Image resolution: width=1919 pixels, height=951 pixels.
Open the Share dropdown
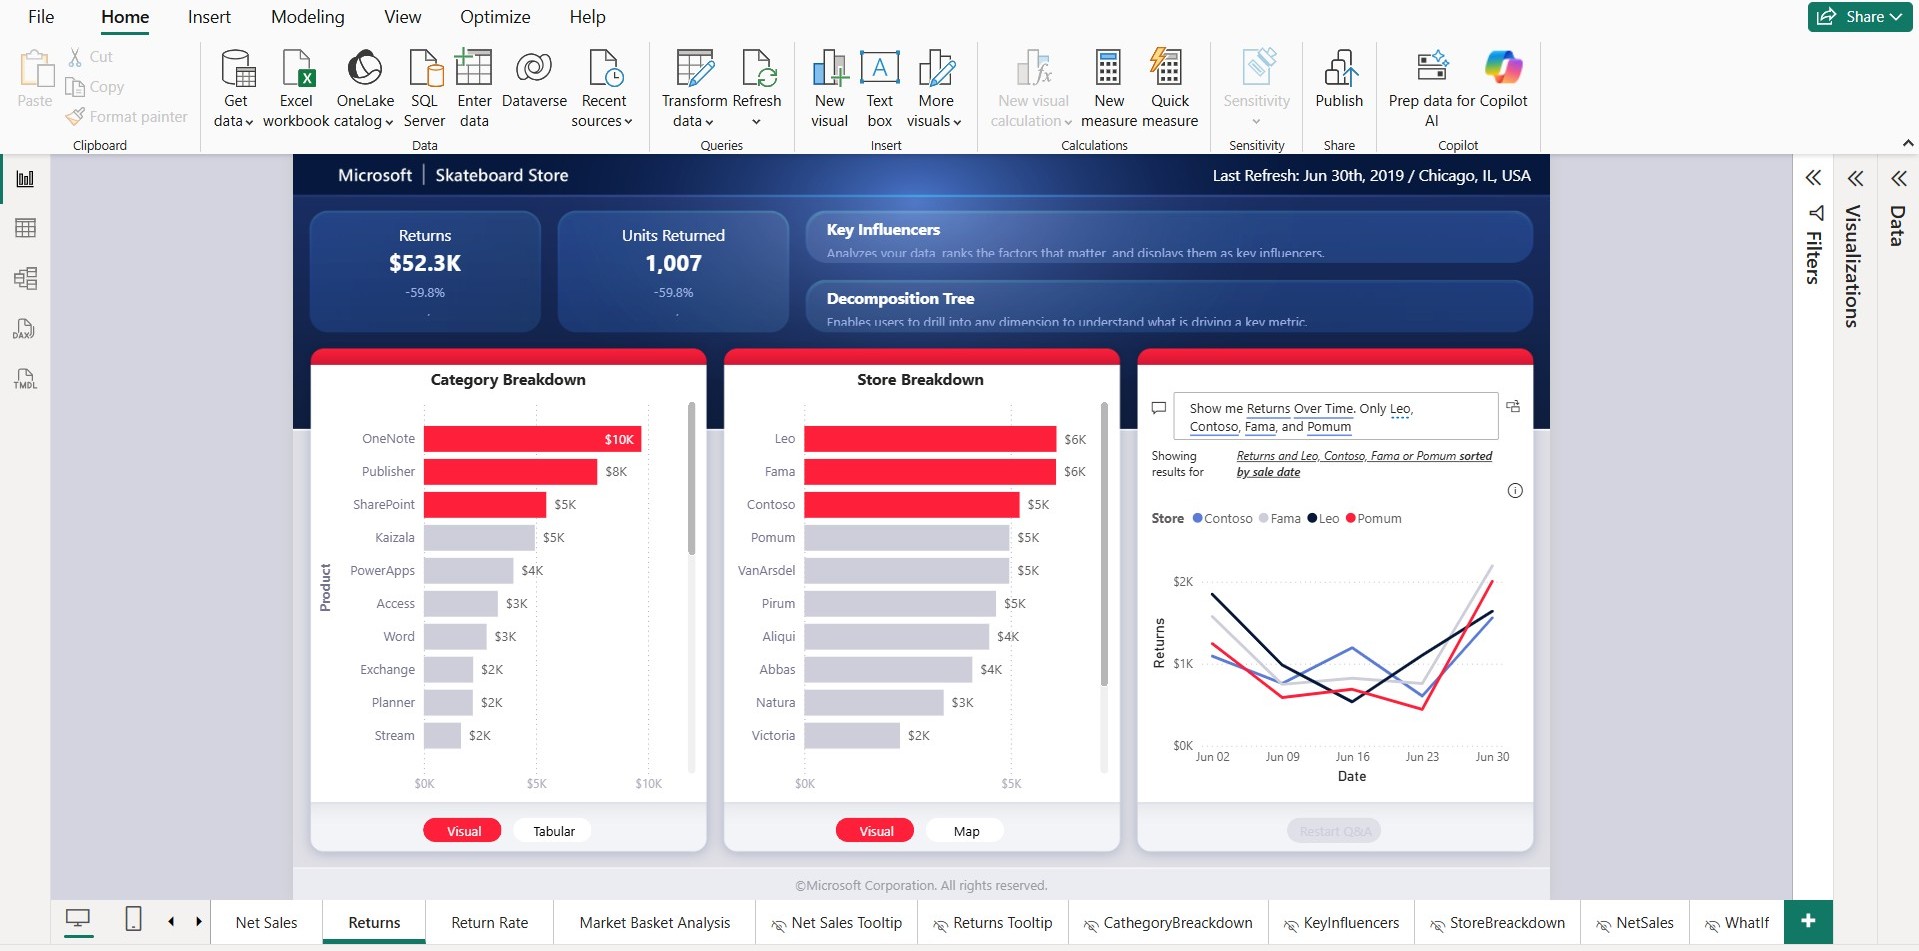pos(1860,17)
